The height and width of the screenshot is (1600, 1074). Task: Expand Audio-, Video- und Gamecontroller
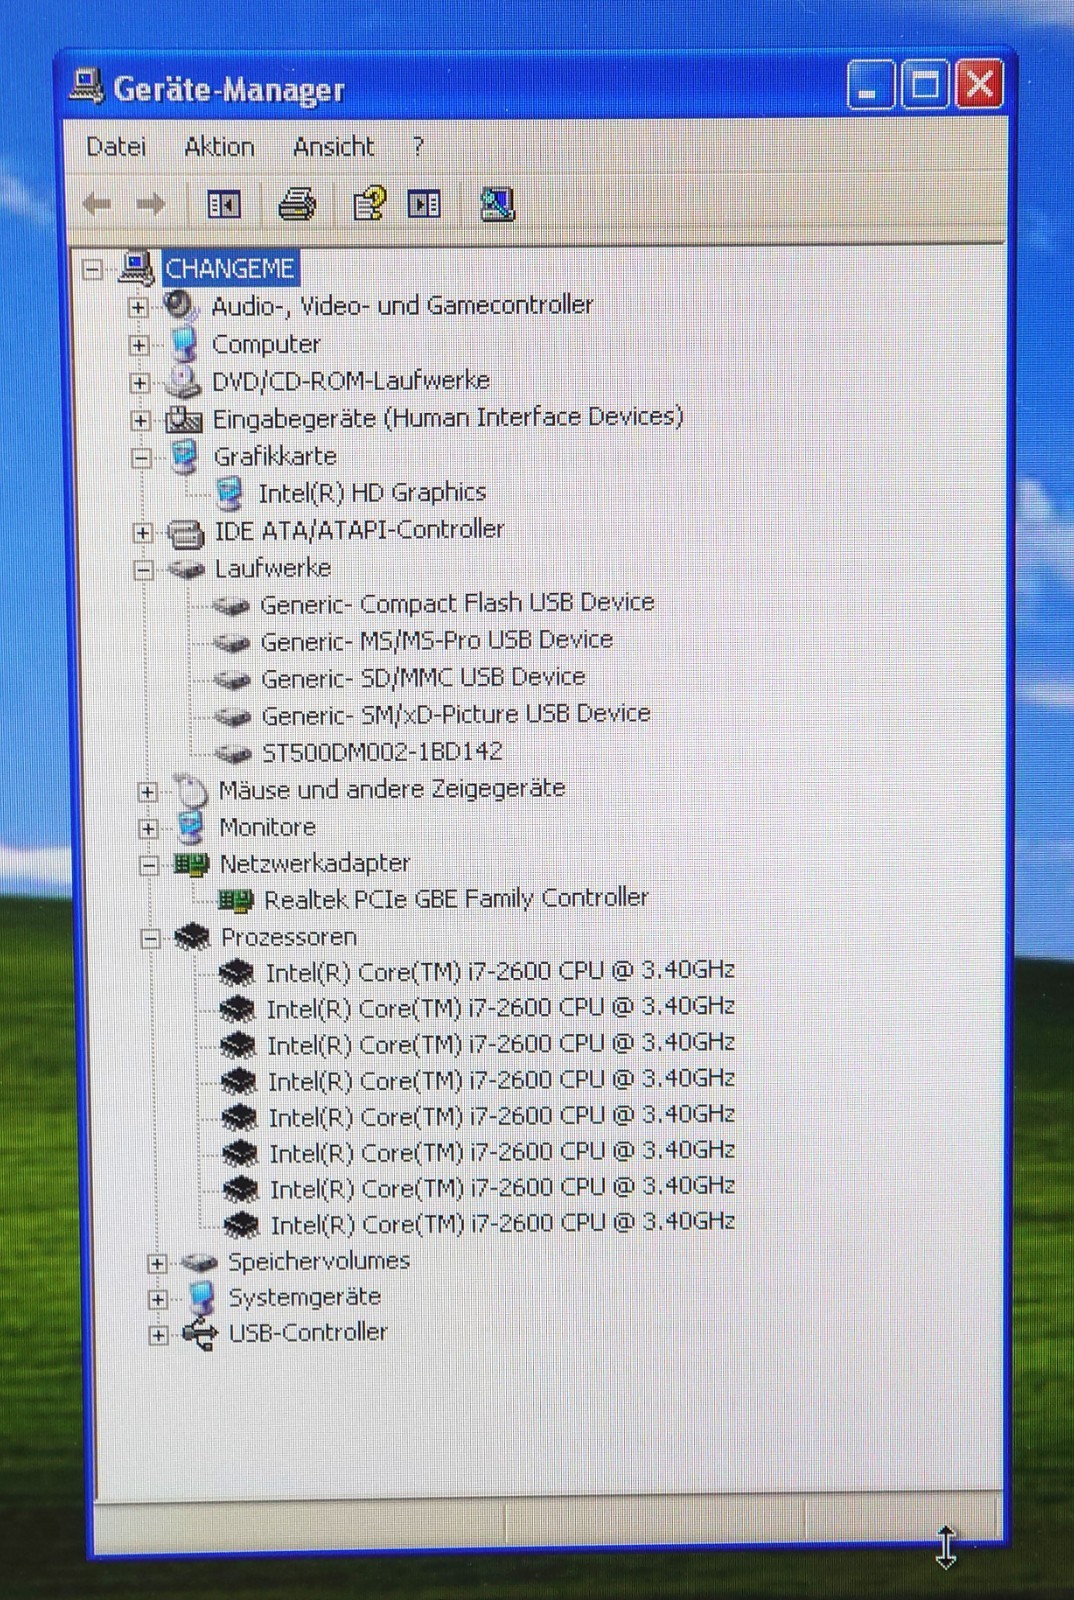tap(139, 307)
